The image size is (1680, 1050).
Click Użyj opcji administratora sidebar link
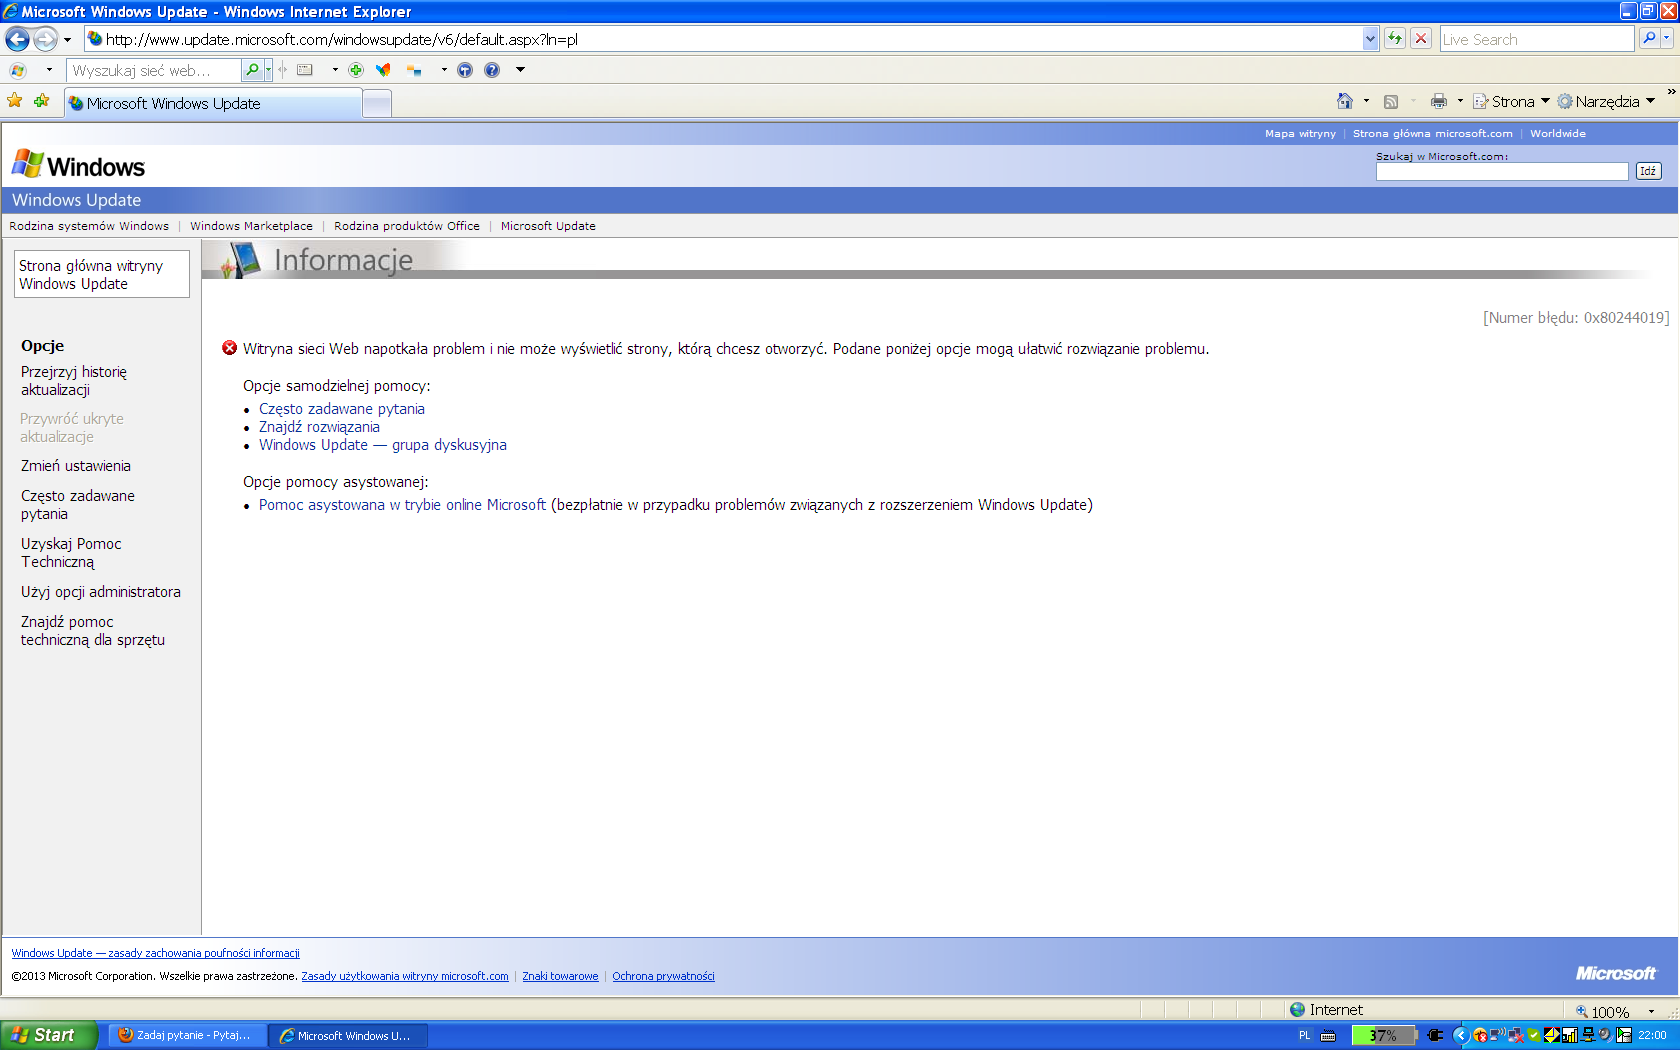click(101, 592)
